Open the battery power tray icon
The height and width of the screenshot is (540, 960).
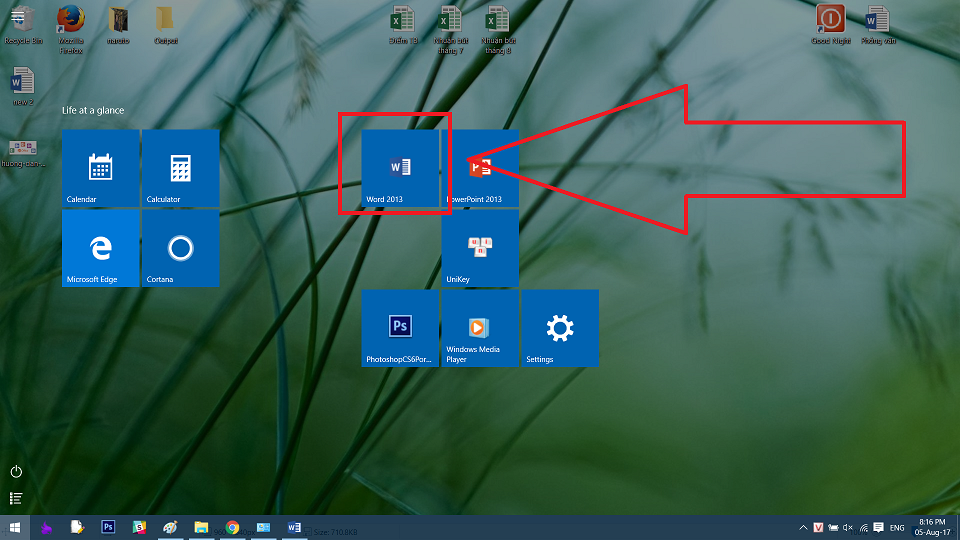click(833, 527)
